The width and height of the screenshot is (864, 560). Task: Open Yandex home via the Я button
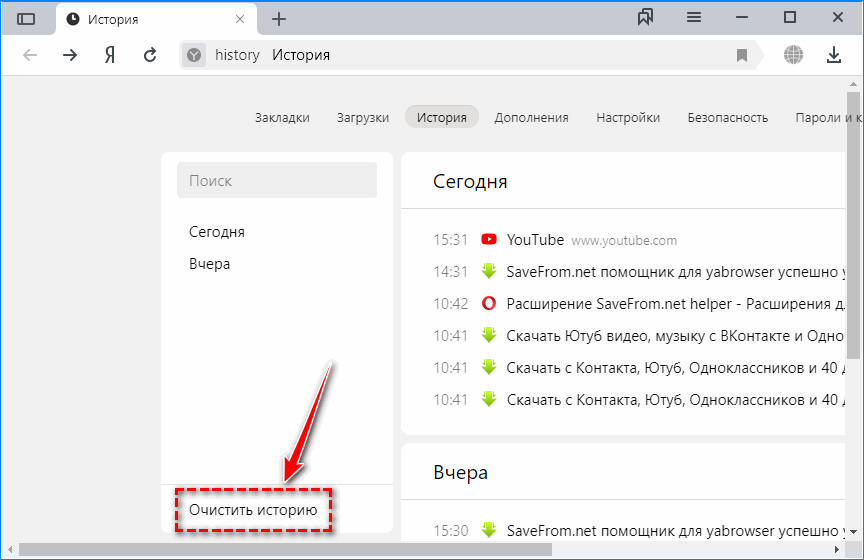click(110, 55)
